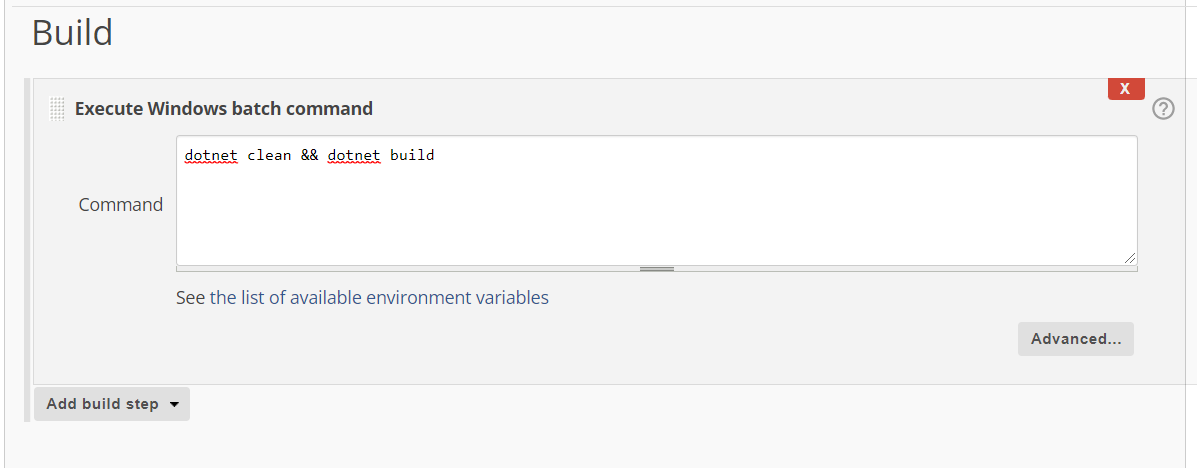Screen dimensions: 1197x468
Task: Delete the build step with red X
Action: 1125,89
